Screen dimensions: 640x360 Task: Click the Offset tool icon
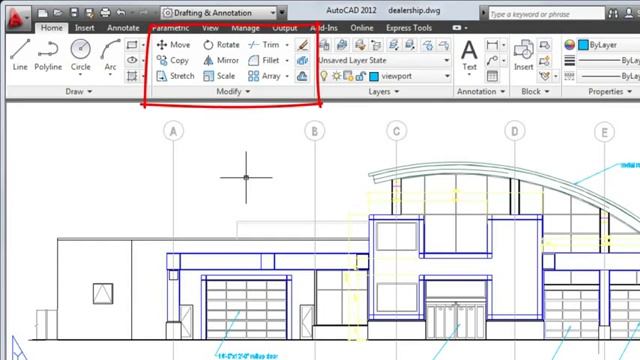(302, 76)
